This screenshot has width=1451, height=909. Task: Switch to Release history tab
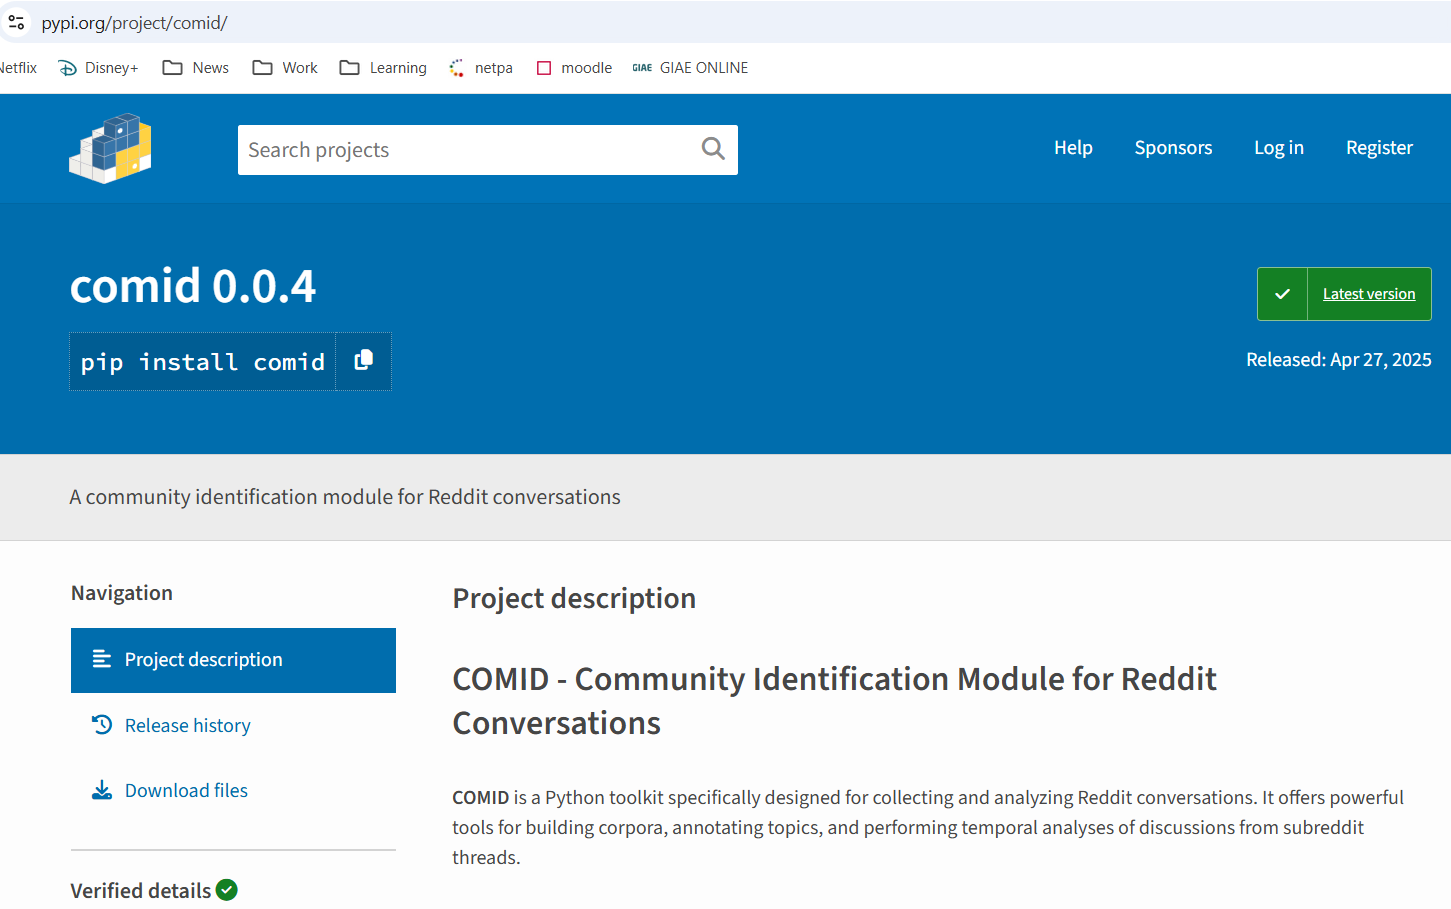pyautogui.click(x=187, y=725)
